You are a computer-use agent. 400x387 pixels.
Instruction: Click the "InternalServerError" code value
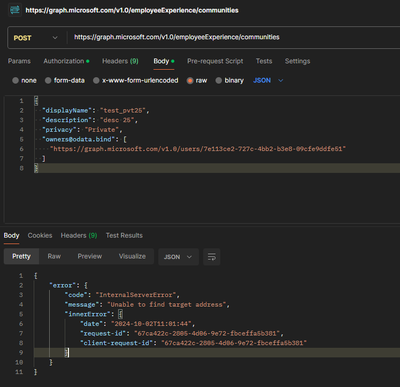pyautogui.click(x=136, y=295)
